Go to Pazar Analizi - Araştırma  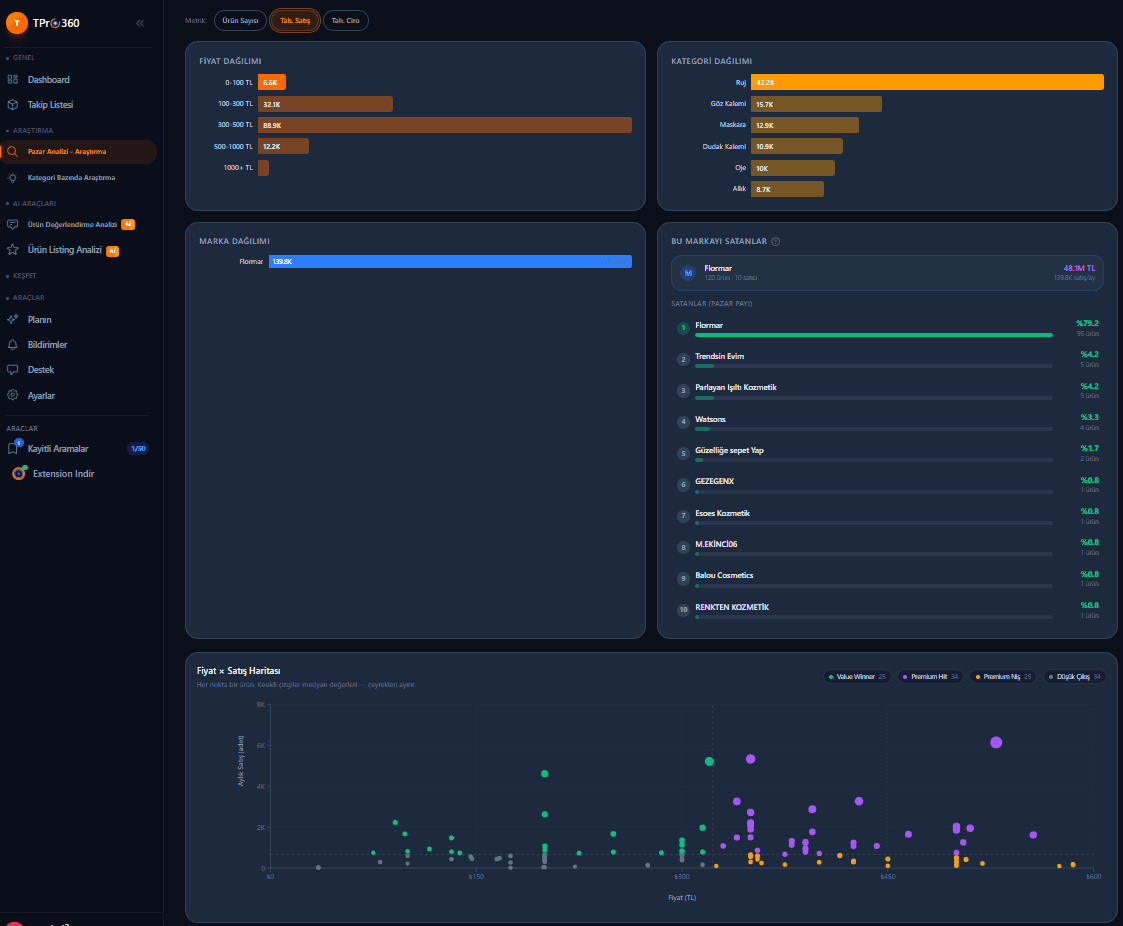[x=79, y=151]
